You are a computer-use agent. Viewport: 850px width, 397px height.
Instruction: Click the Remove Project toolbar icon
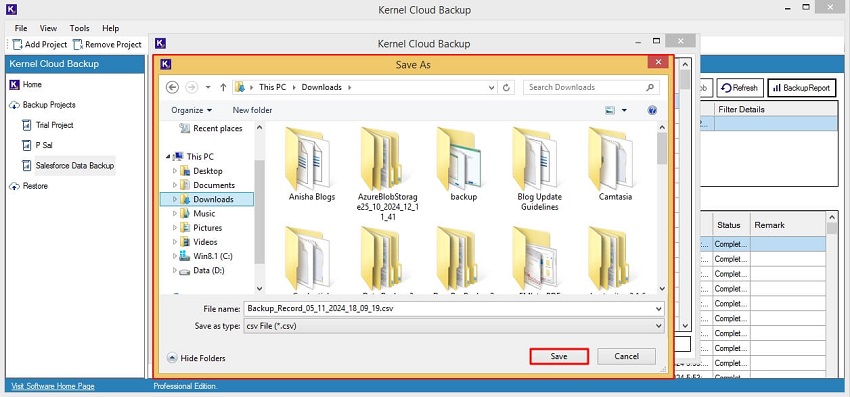click(78, 44)
